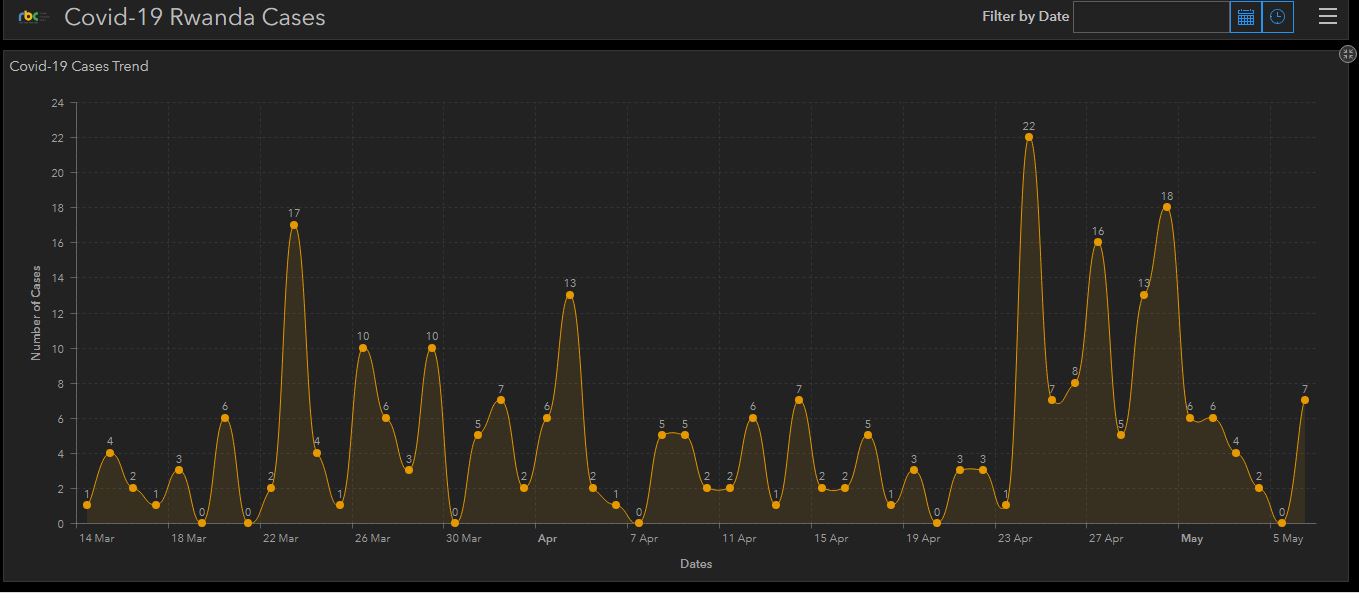Open the calendar date picker icon
Screen dimensions: 1359x599
tap(1245, 17)
